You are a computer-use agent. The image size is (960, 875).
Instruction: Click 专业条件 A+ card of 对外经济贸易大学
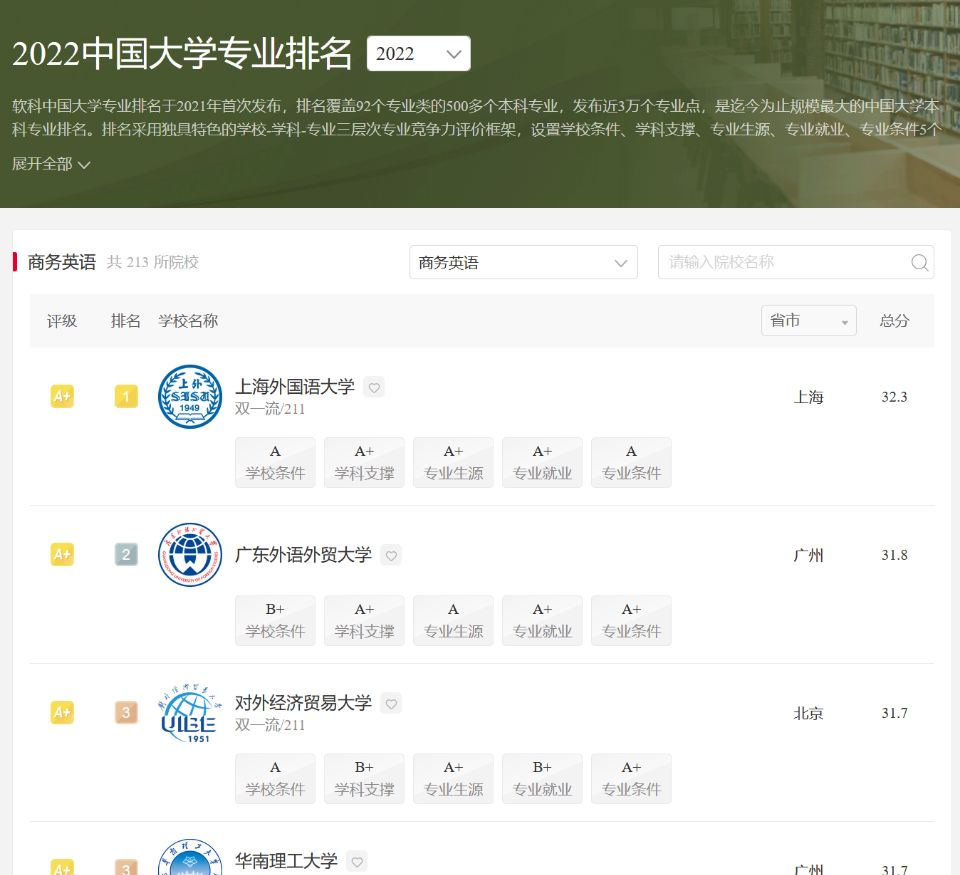tap(631, 779)
